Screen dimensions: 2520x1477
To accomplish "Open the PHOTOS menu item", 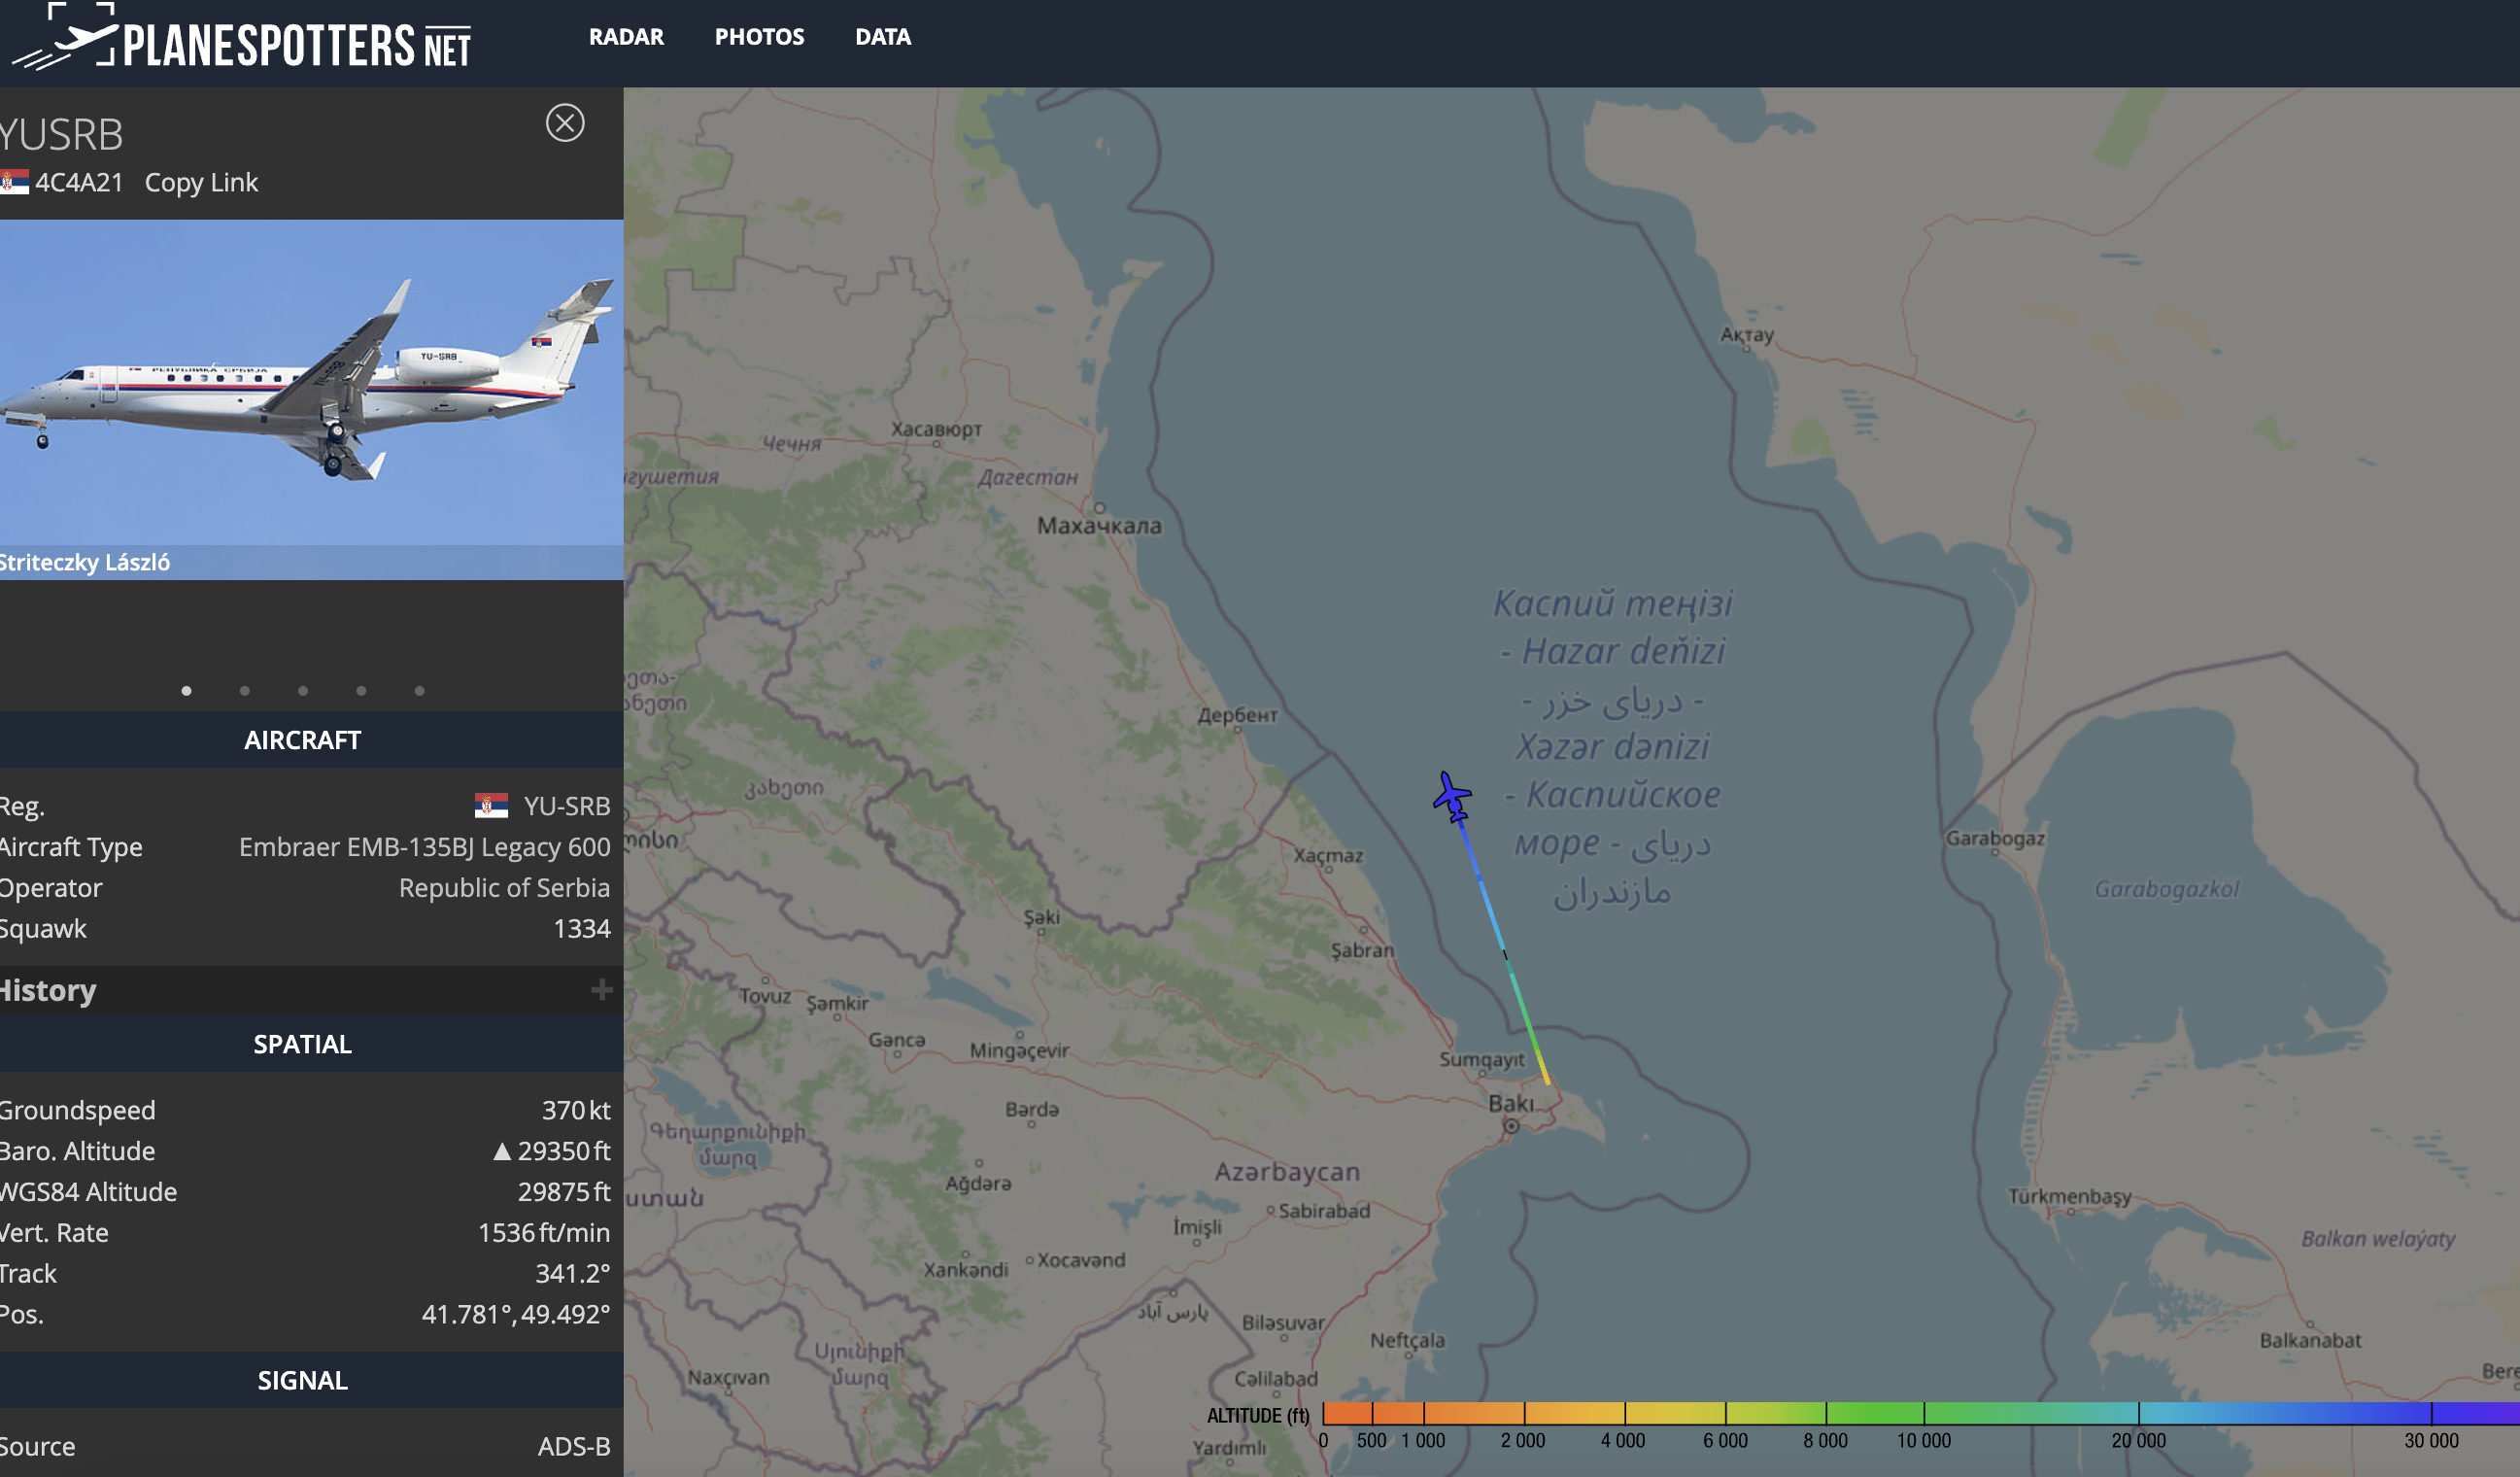I will [759, 37].
